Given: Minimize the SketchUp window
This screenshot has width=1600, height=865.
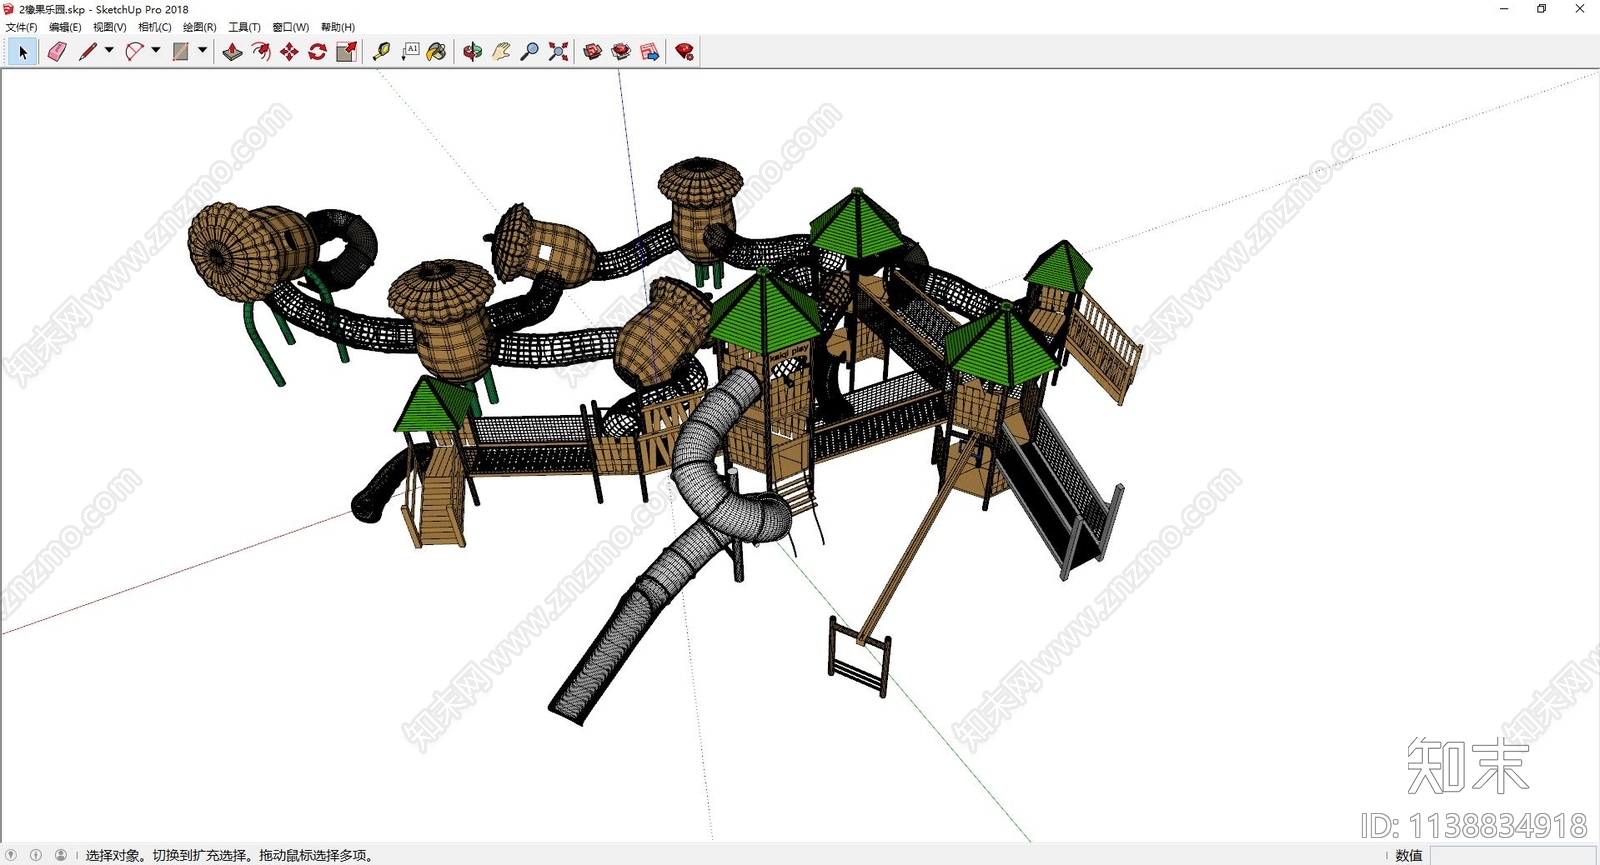Looking at the screenshot, I should click(1504, 9).
